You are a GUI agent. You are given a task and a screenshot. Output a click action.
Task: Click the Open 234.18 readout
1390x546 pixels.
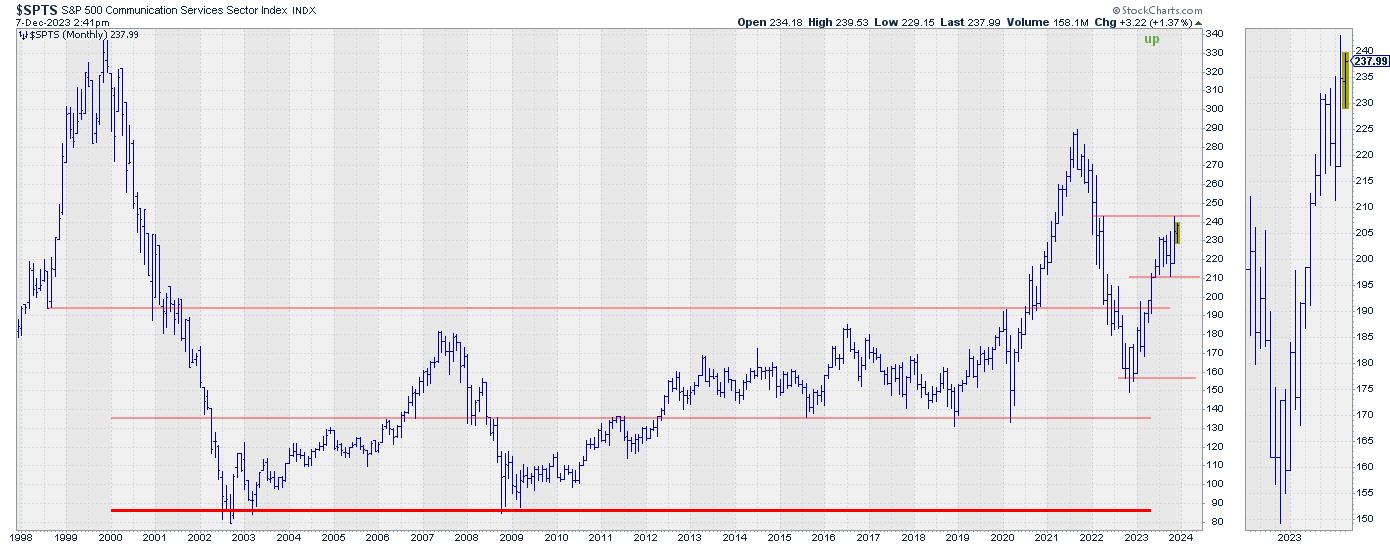pos(771,21)
